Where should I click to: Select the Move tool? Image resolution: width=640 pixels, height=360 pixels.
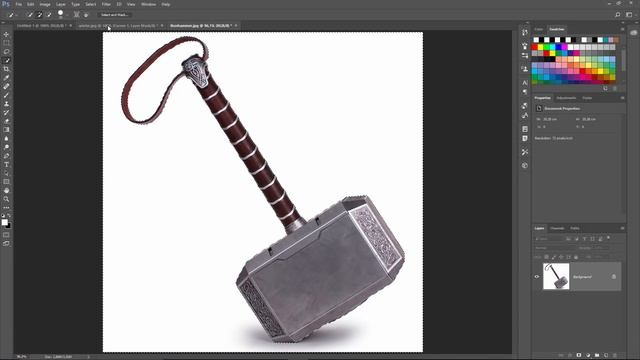(x=6, y=34)
